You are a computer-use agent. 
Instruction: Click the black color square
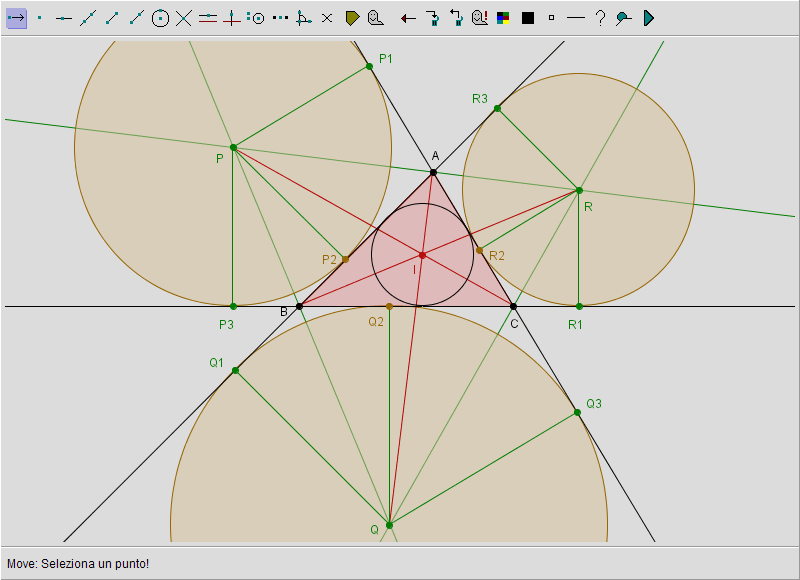pos(528,18)
